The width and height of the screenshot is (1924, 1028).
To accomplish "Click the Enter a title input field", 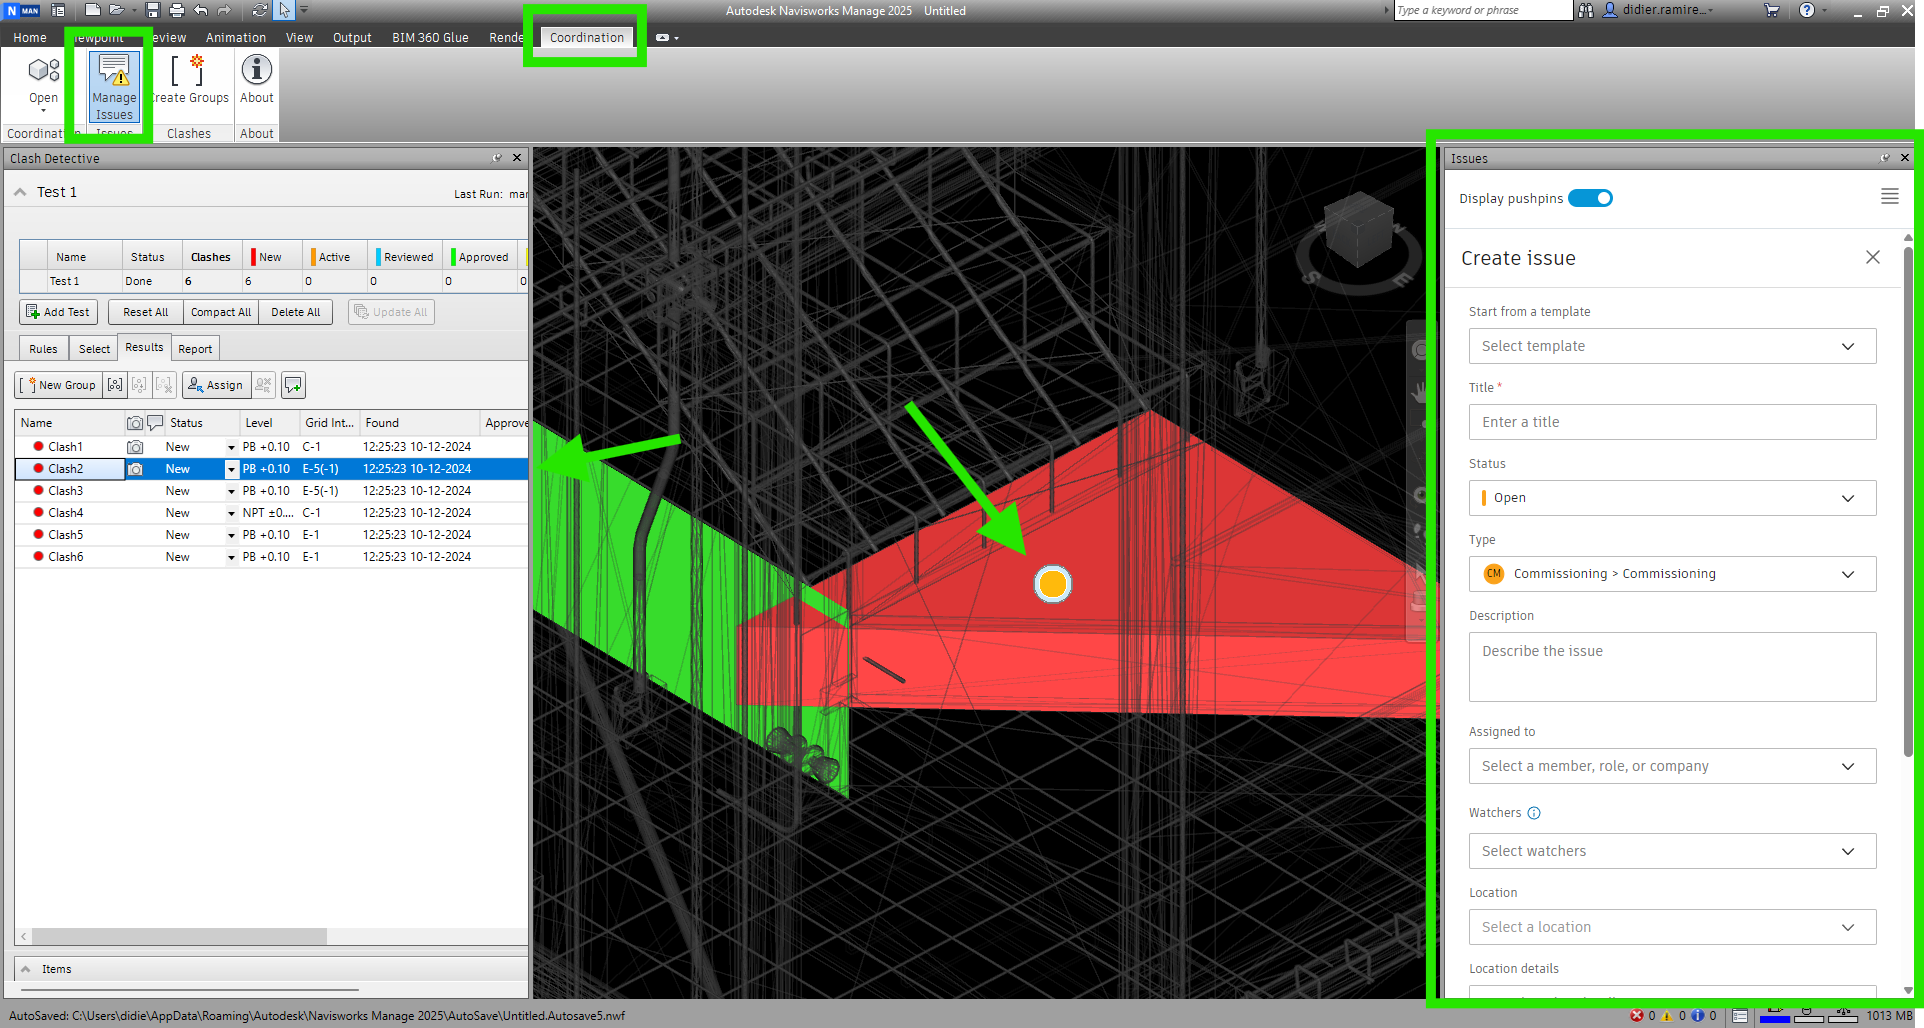I will (x=1672, y=422).
